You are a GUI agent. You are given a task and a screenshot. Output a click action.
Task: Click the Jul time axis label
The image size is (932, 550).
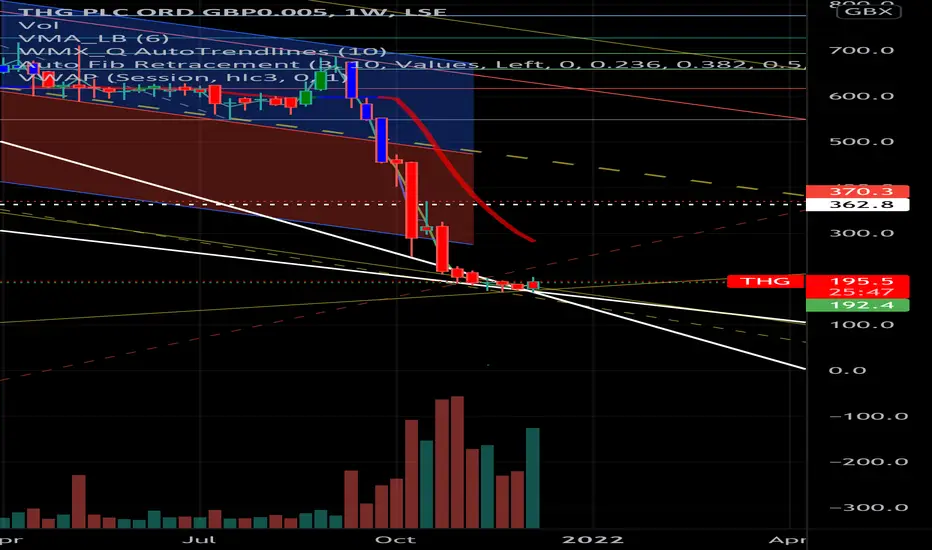[x=199, y=540]
